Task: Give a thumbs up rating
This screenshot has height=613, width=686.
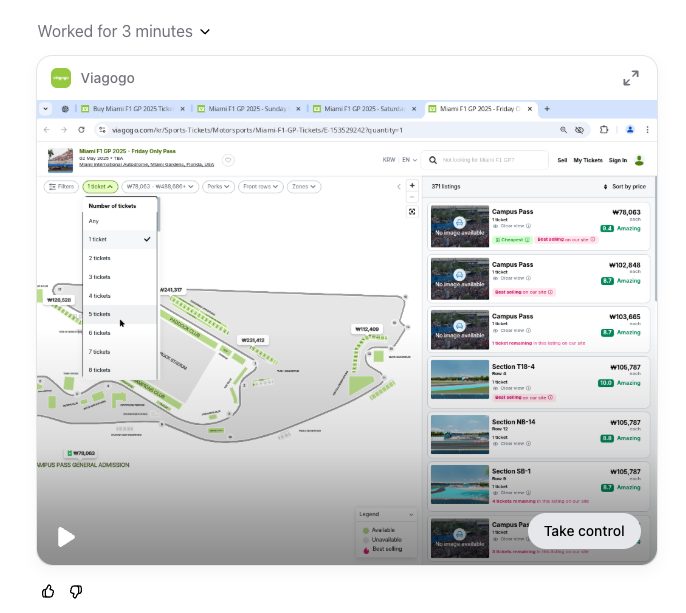Action: pos(48,592)
